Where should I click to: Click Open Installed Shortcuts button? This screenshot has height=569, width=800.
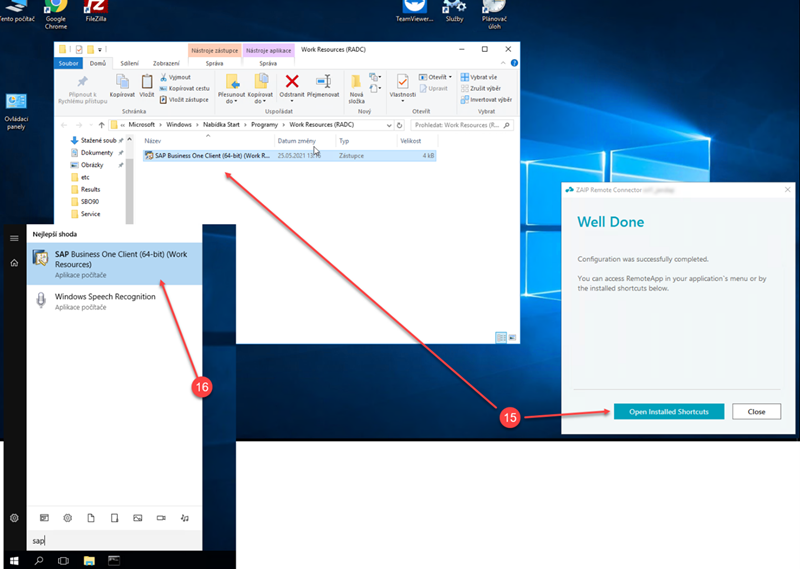point(668,411)
